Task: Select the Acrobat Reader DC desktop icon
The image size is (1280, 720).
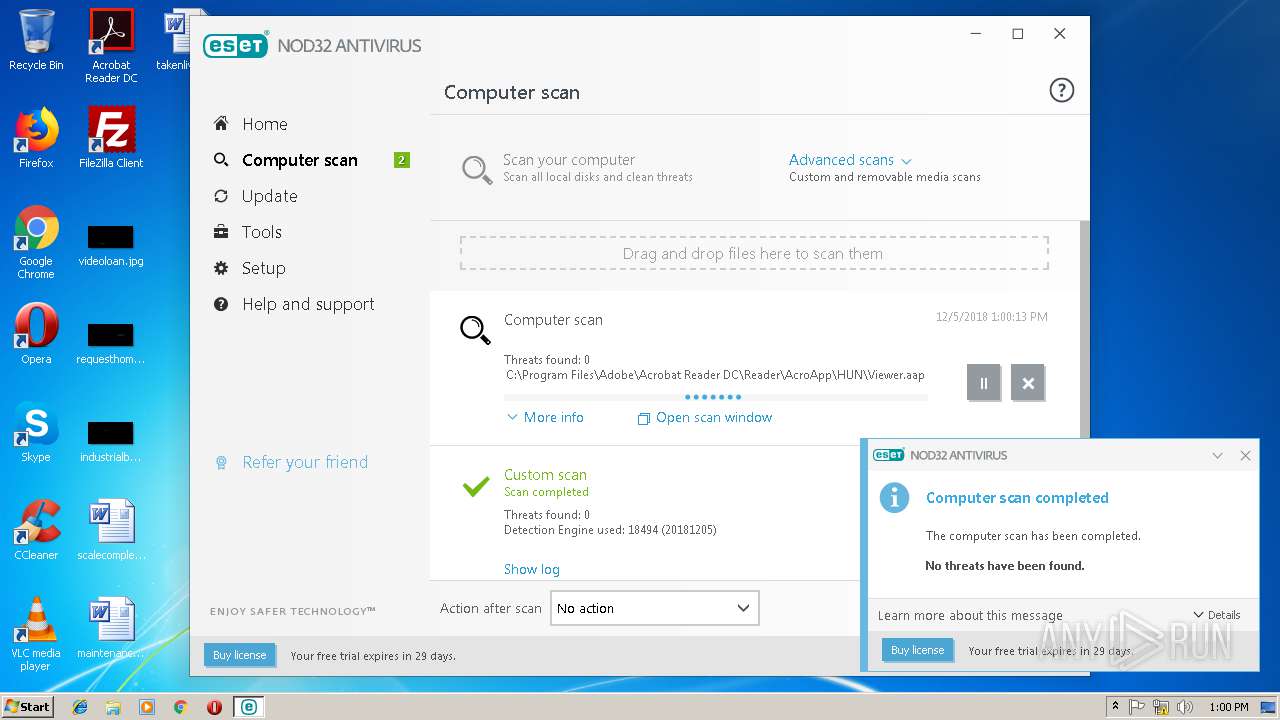Action: click(x=111, y=46)
